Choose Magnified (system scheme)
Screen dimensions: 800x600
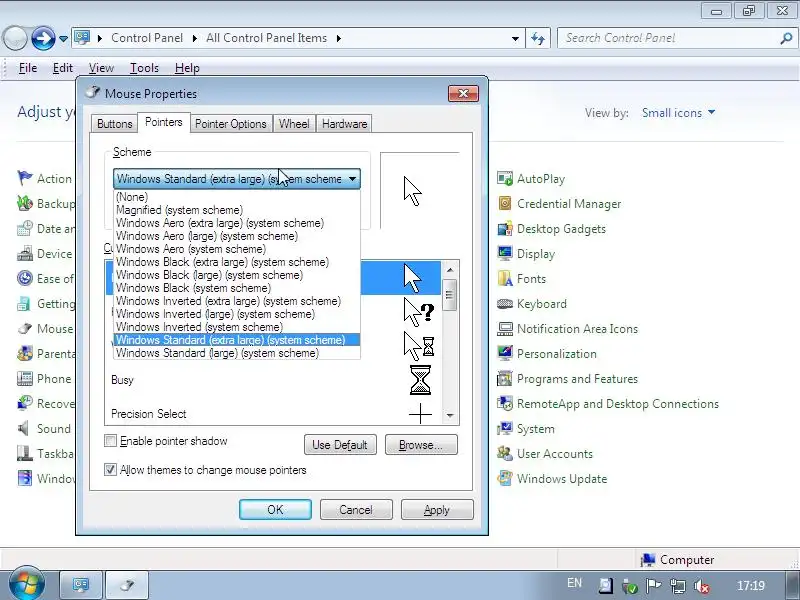[x=237, y=210]
